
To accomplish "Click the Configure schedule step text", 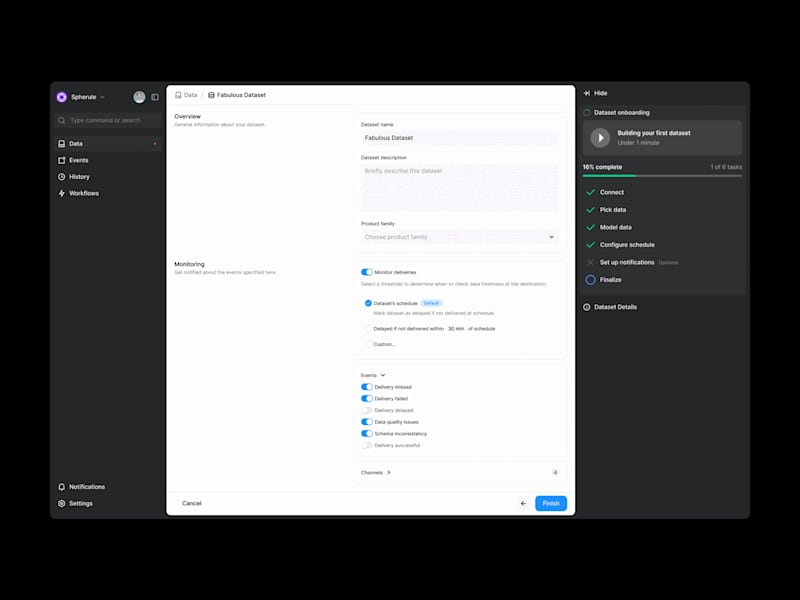I will tap(627, 245).
